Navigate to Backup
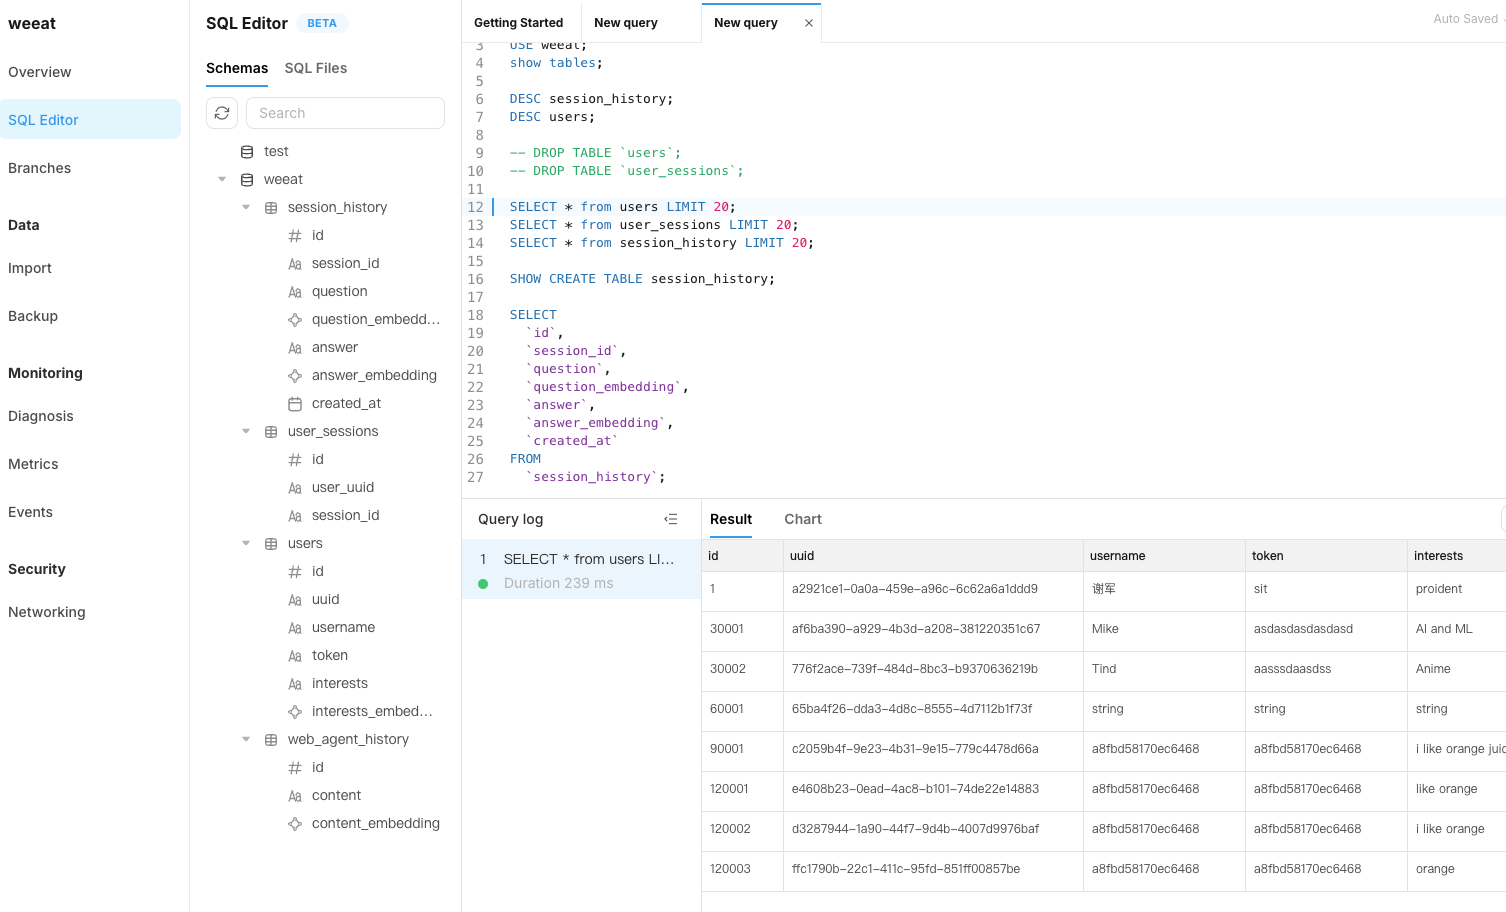Image resolution: width=1506 pixels, height=912 pixels. [33, 316]
